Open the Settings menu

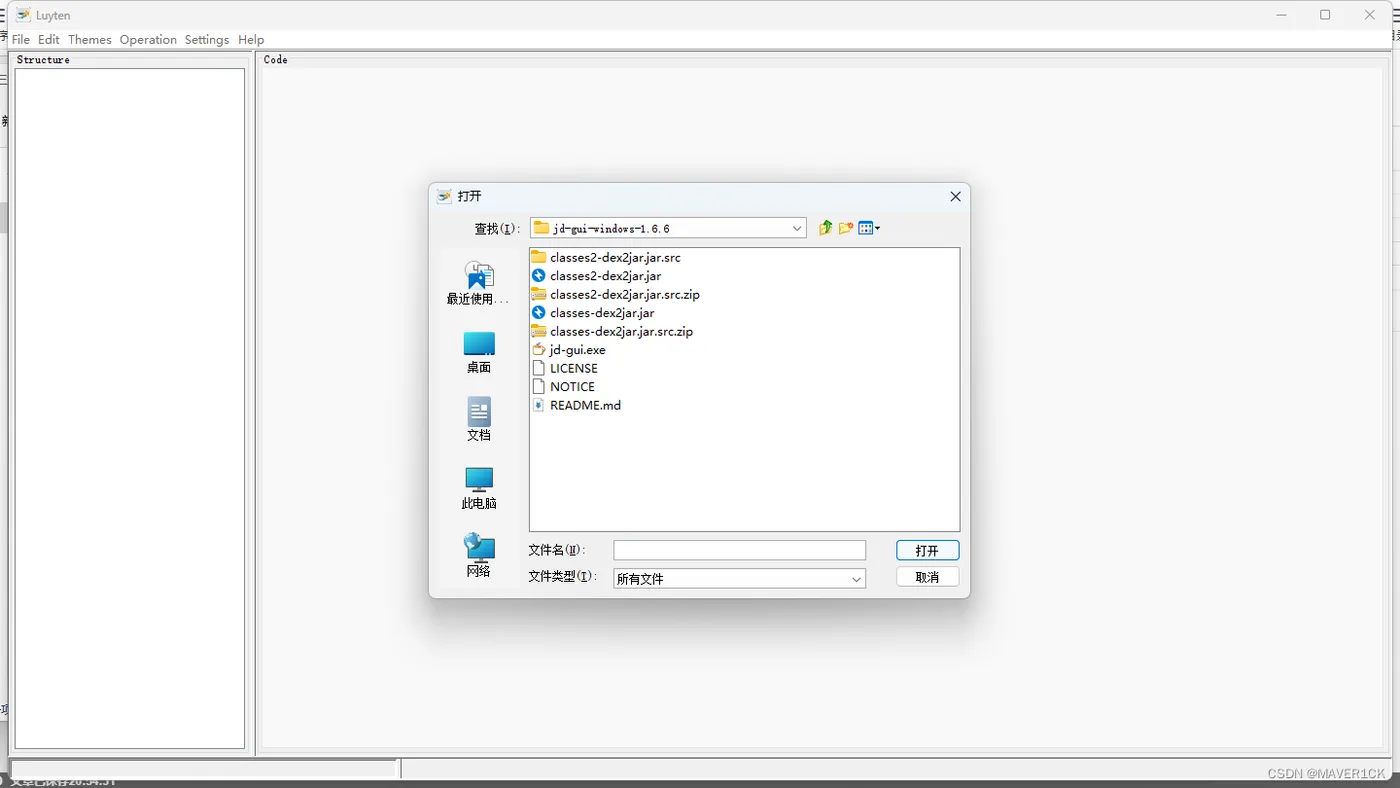pos(207,40)
